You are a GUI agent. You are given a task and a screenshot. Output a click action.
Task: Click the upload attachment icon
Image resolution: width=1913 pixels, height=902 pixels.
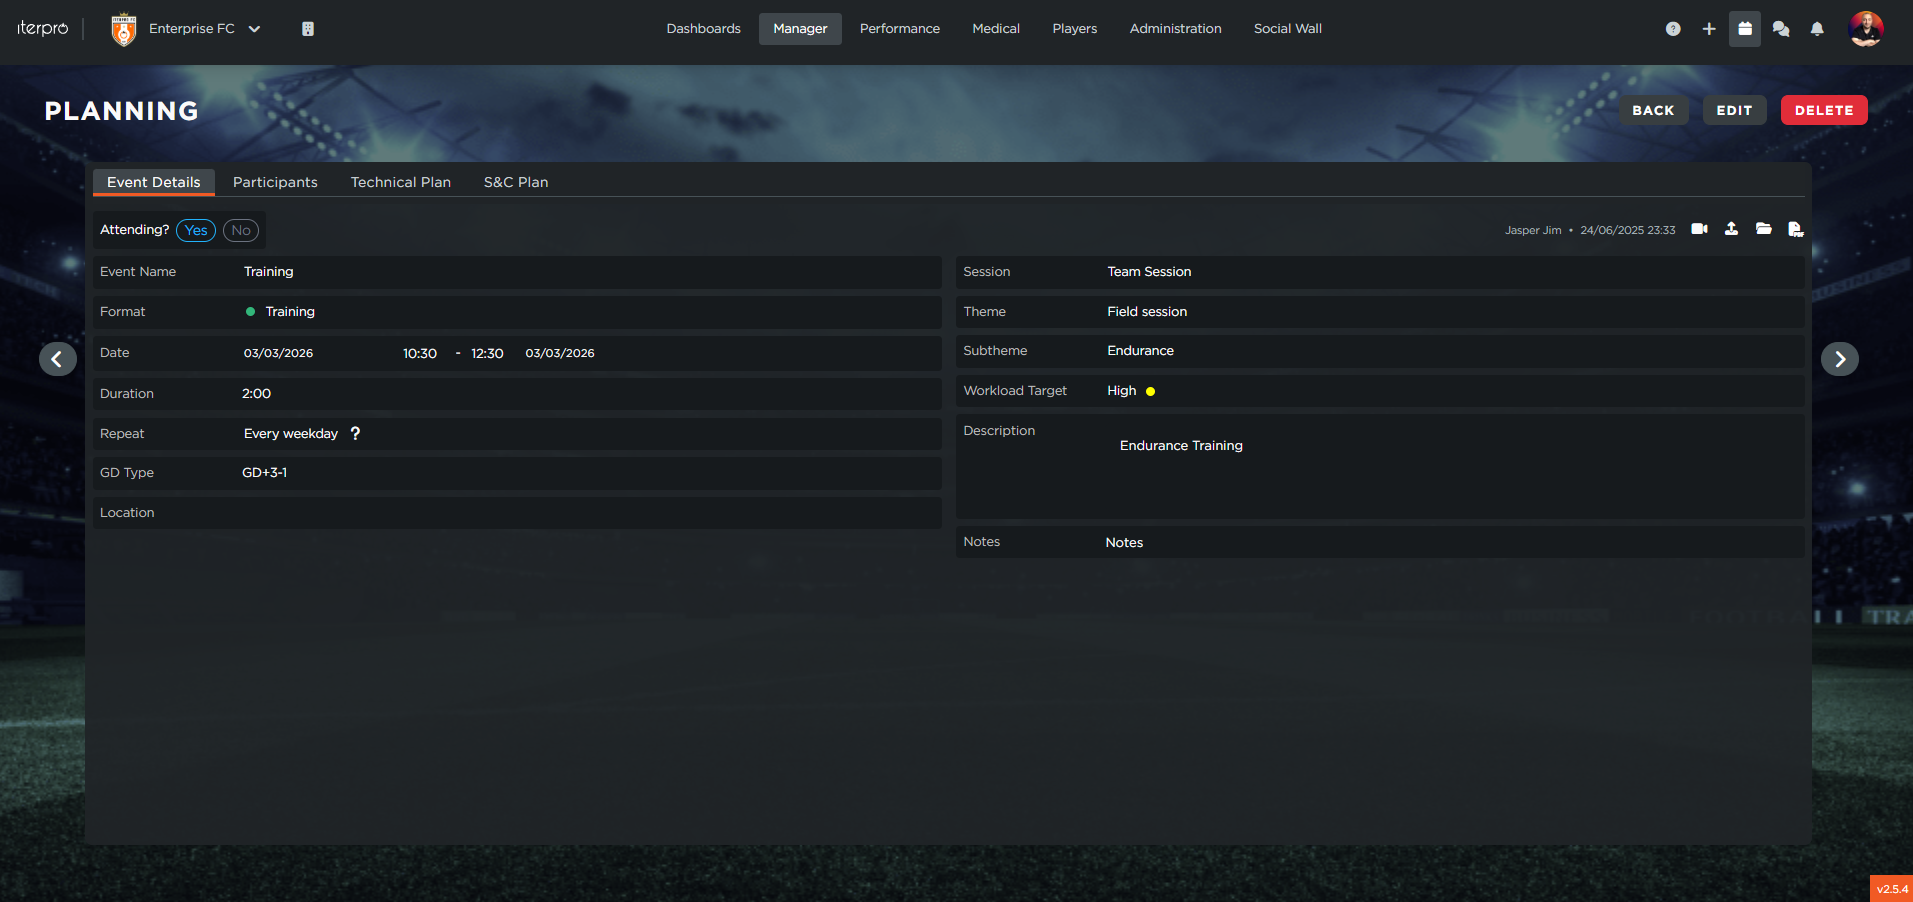tap(1731, 229)
